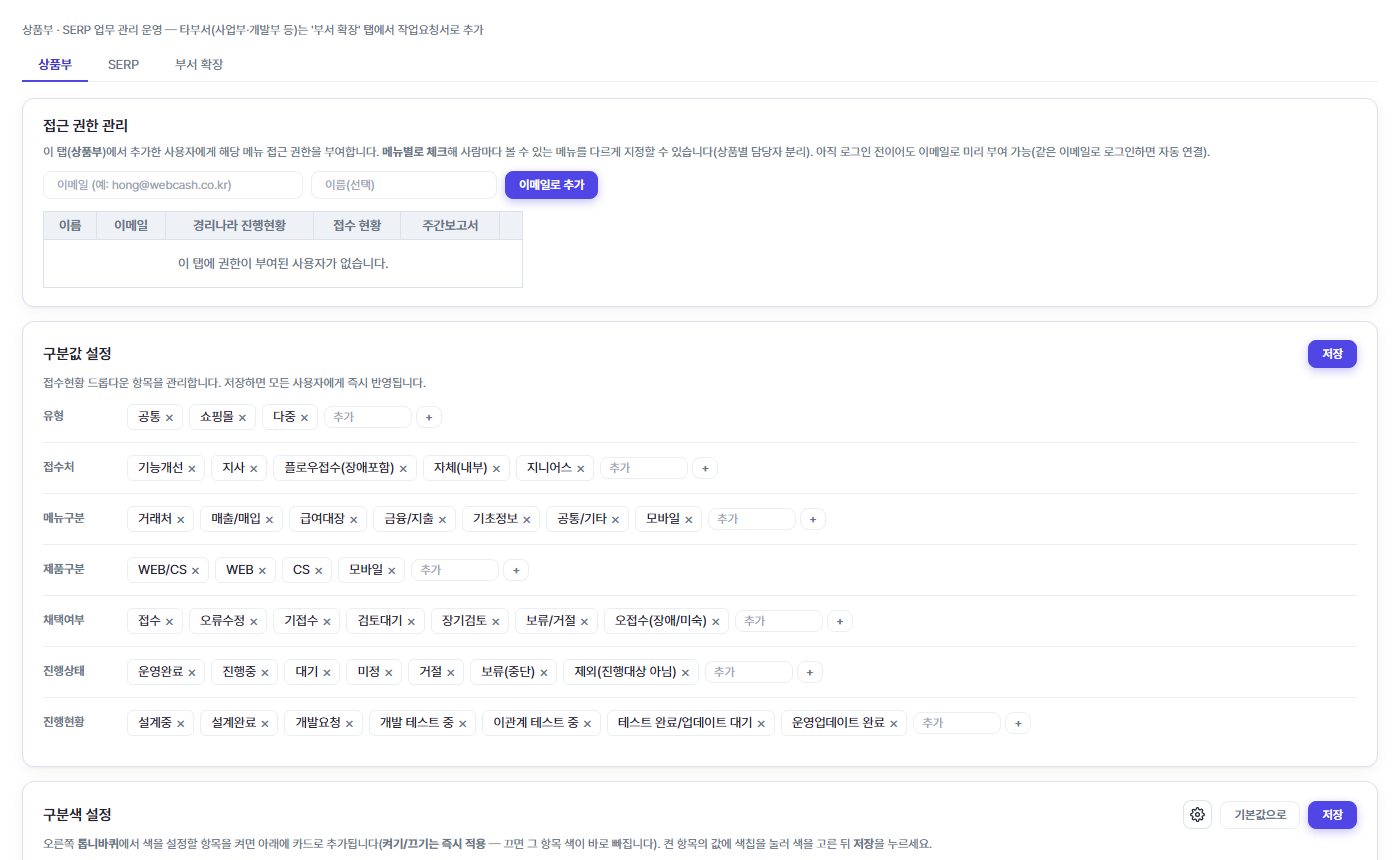Focus the 메뉴구분 add-value field
Screen dimensions: 1400x860
[x=752, y=519]
